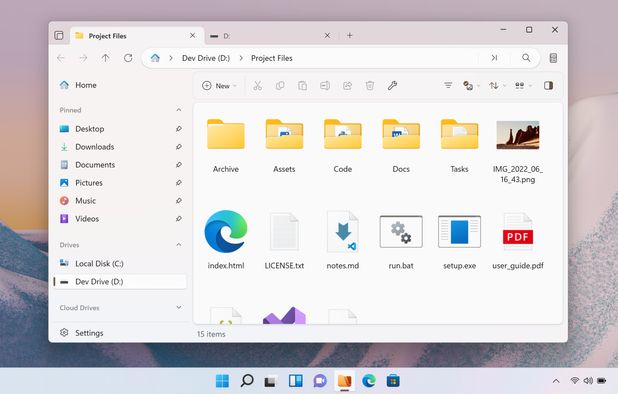The width and height of the screenshot is (618, 394).
Task: Click Dev Drive (D:) in the breadcrumb
Action: 206,58
